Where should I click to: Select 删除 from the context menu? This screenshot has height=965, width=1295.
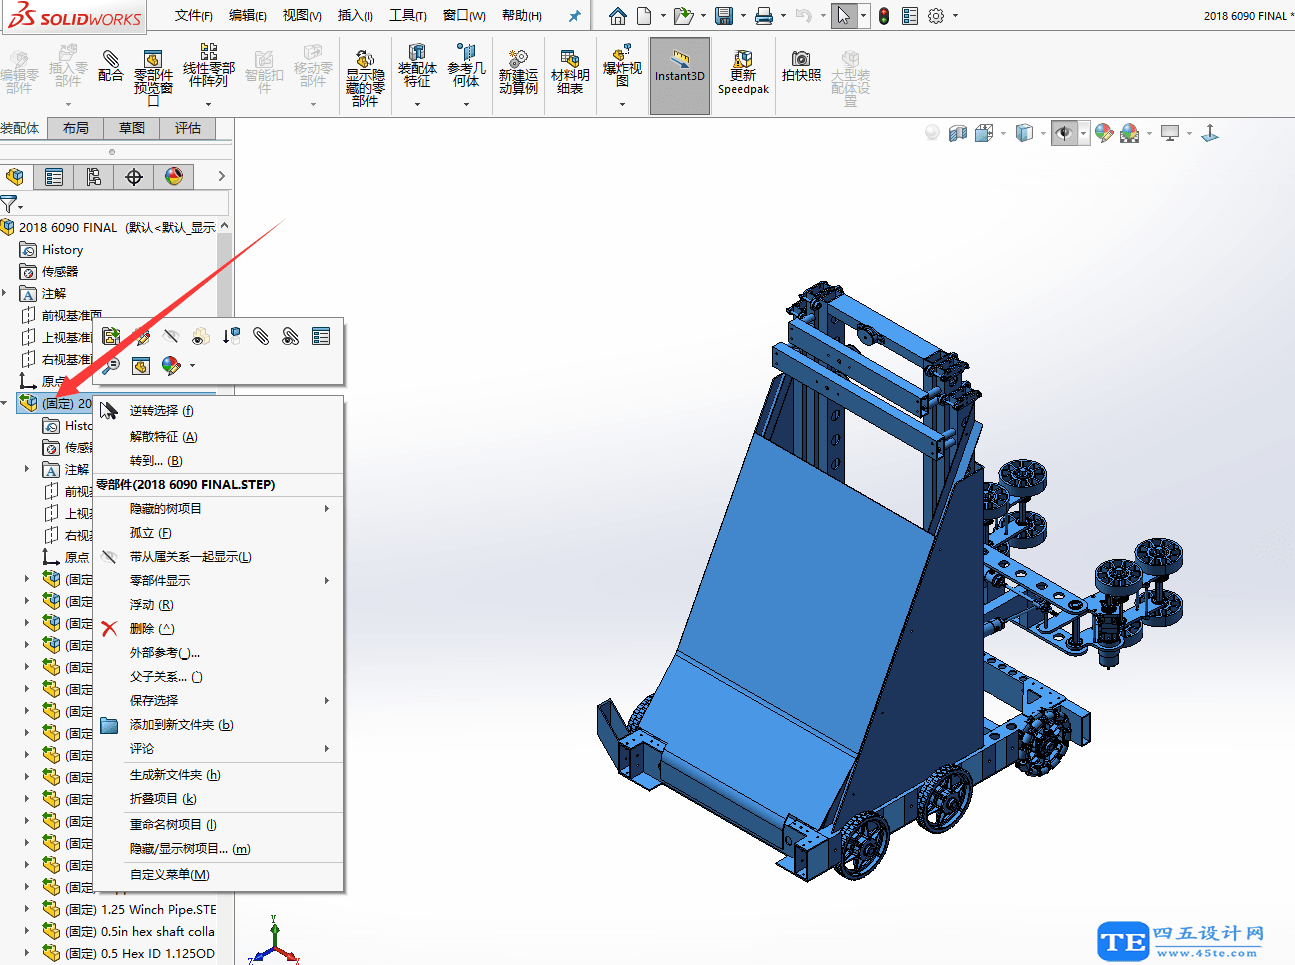tap(142, 629)
